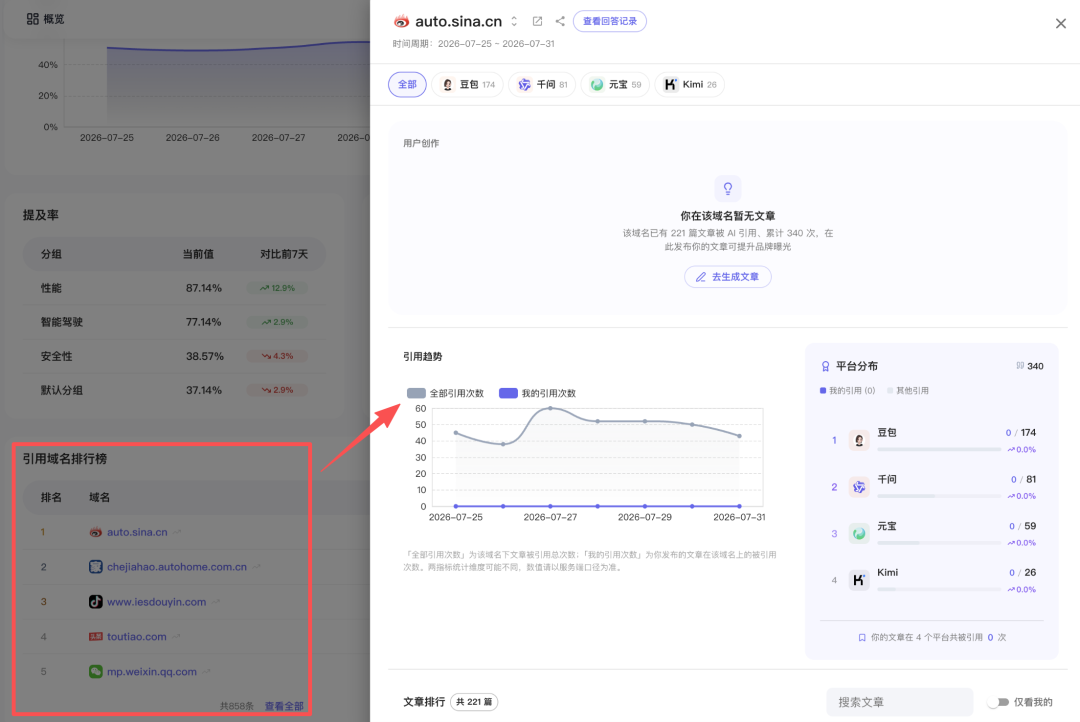1080x722 pixels.
Task: Click the 概览 grid icon
Action: click(32, 19)
